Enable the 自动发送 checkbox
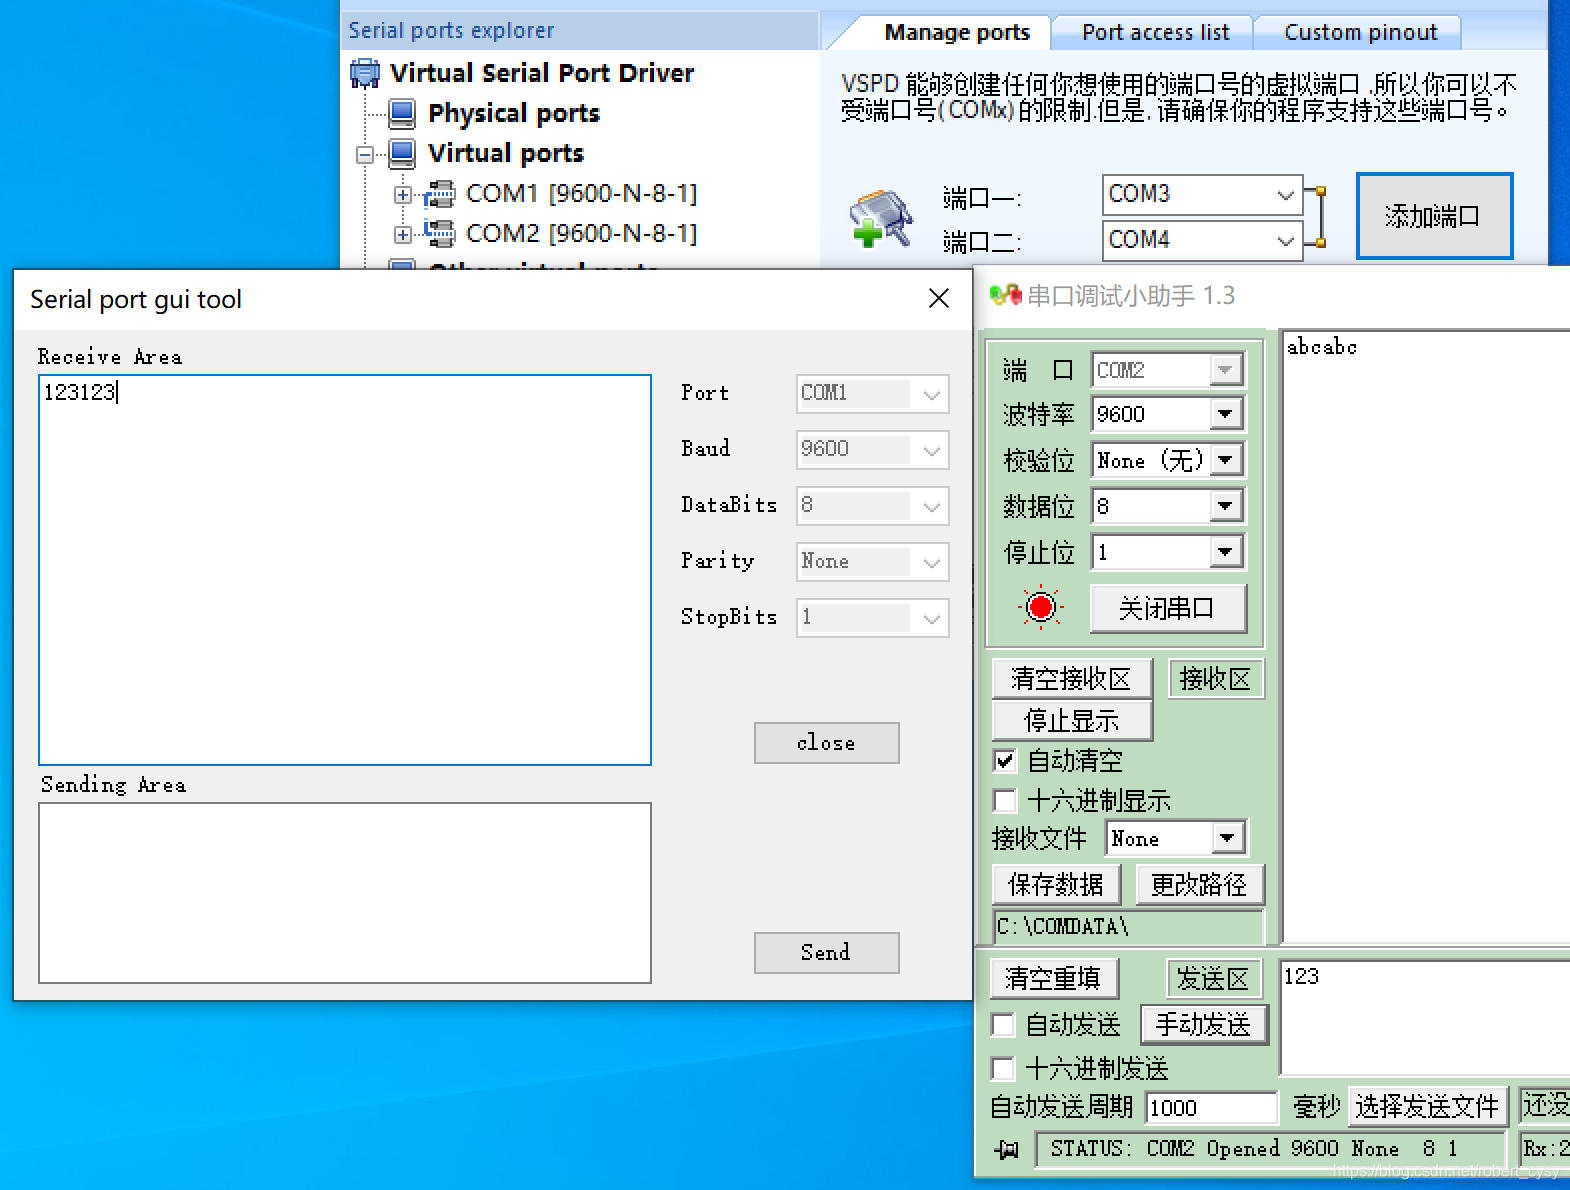 [1003, 1025]
